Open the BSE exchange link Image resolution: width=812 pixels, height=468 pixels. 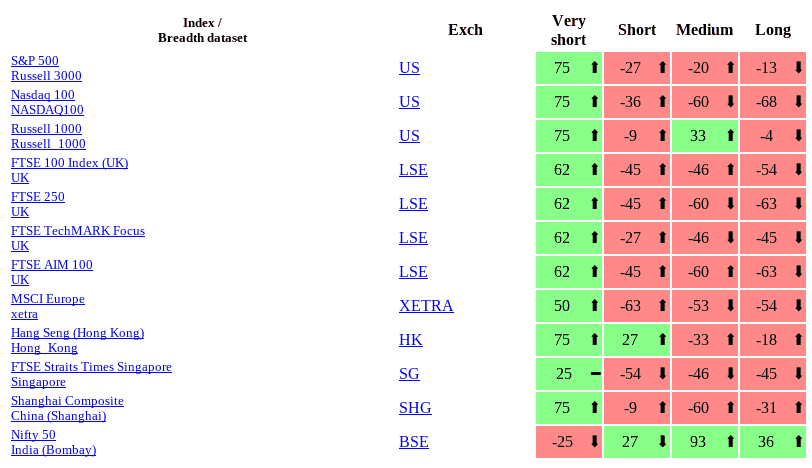tap(414, 442)
